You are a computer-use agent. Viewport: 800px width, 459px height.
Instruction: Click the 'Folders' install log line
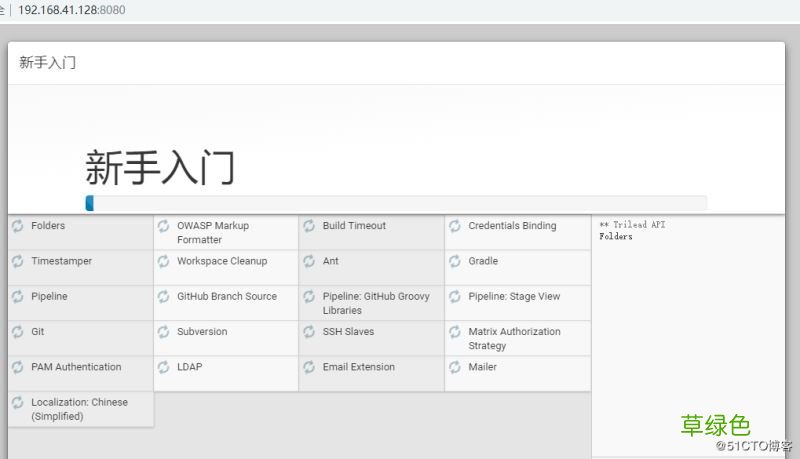click(x=616, y=236)
